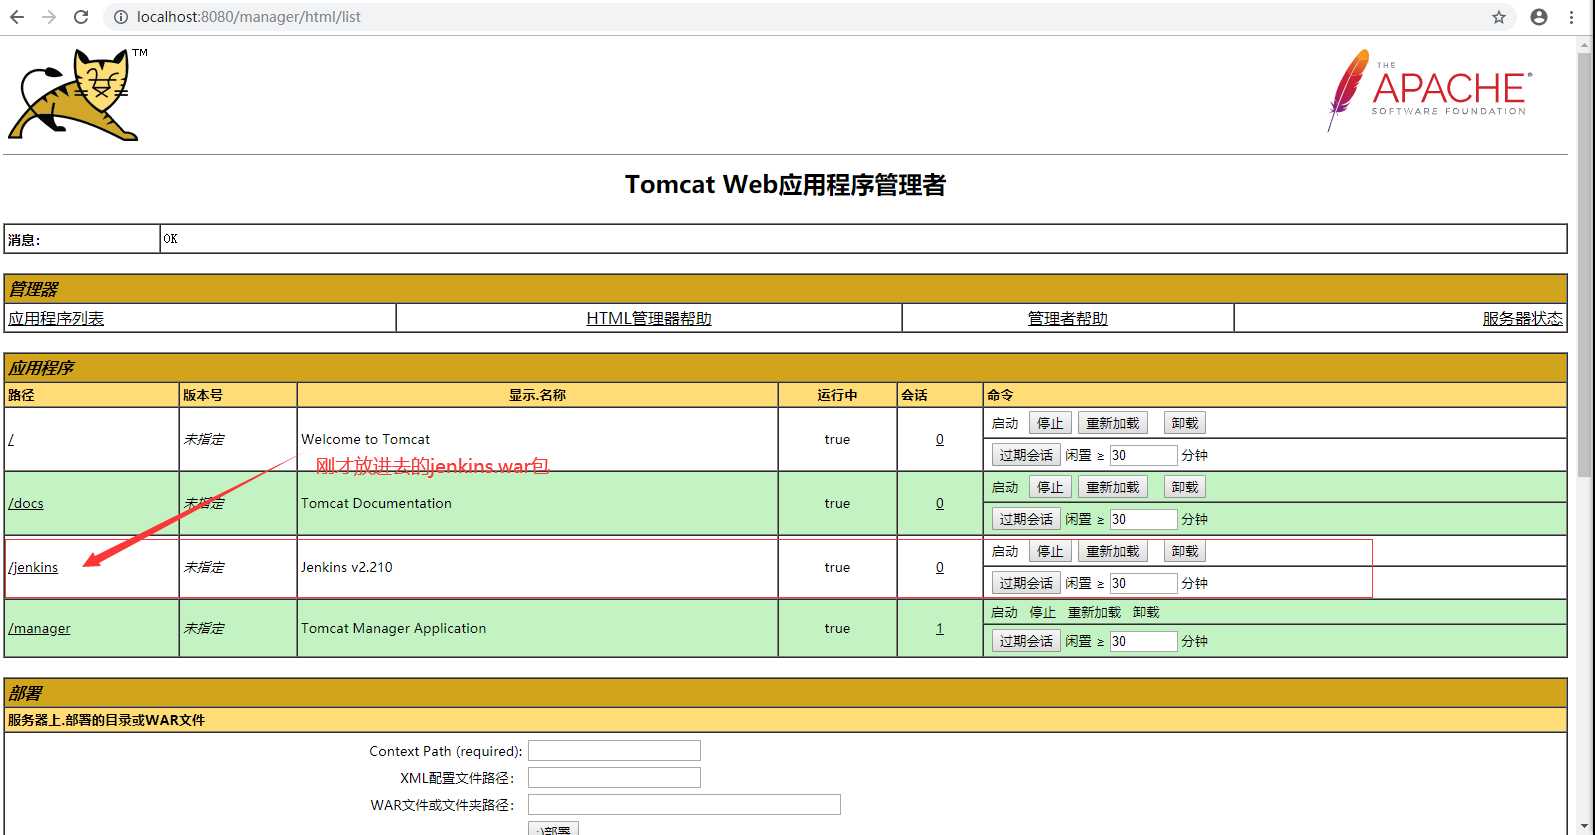Click the XML配置文件路径 input field
This screenshot has height=835, width=1595.
[x=614, y=778]
